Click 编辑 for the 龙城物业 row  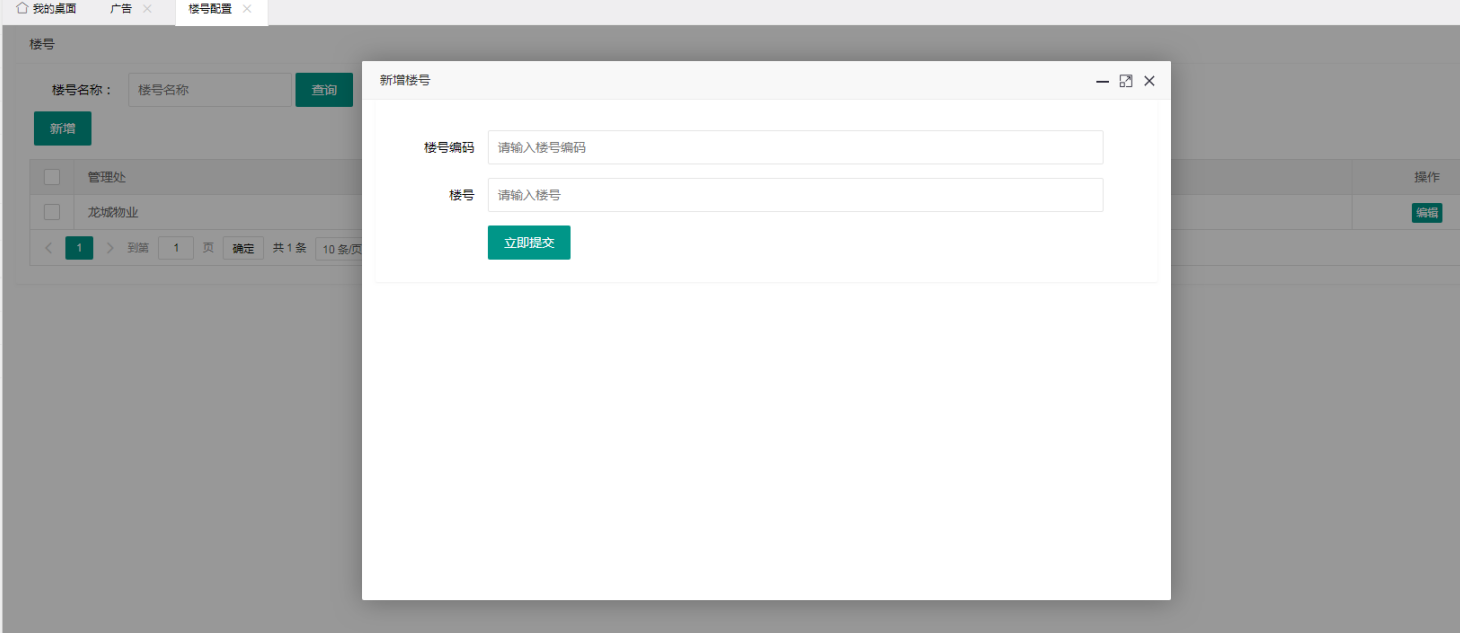(x=1426, y=212)
